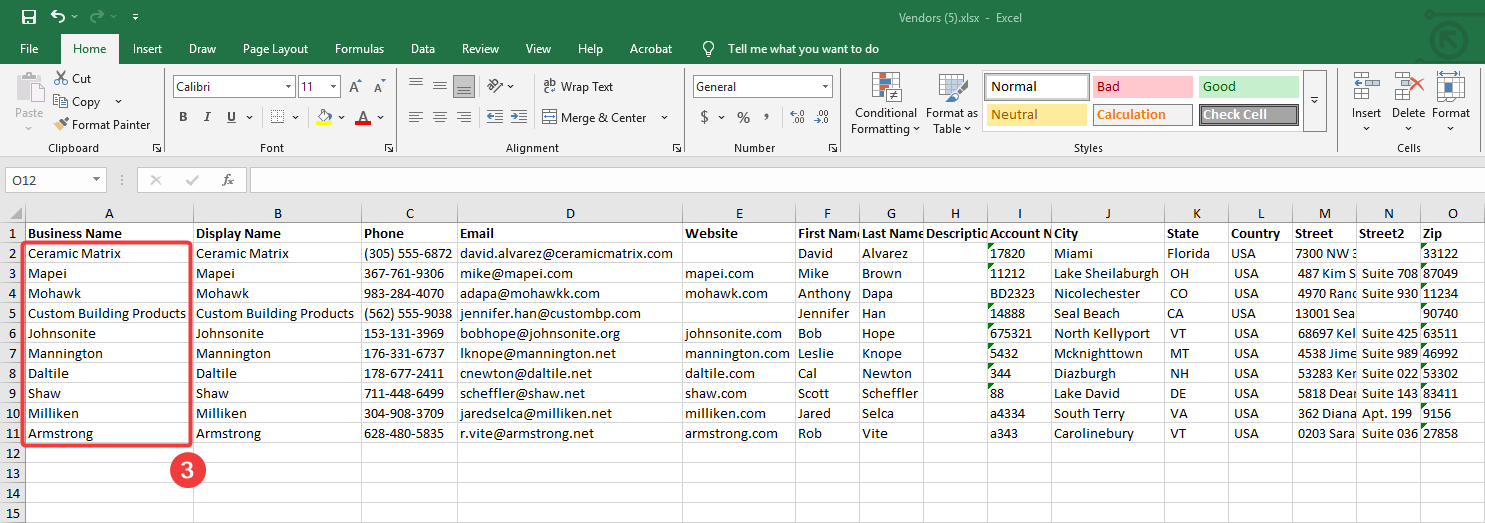Open the Fill Color dropdown arrow
Image resolution: width=1485 pixels, height=523 pixels.
[341, 117]
